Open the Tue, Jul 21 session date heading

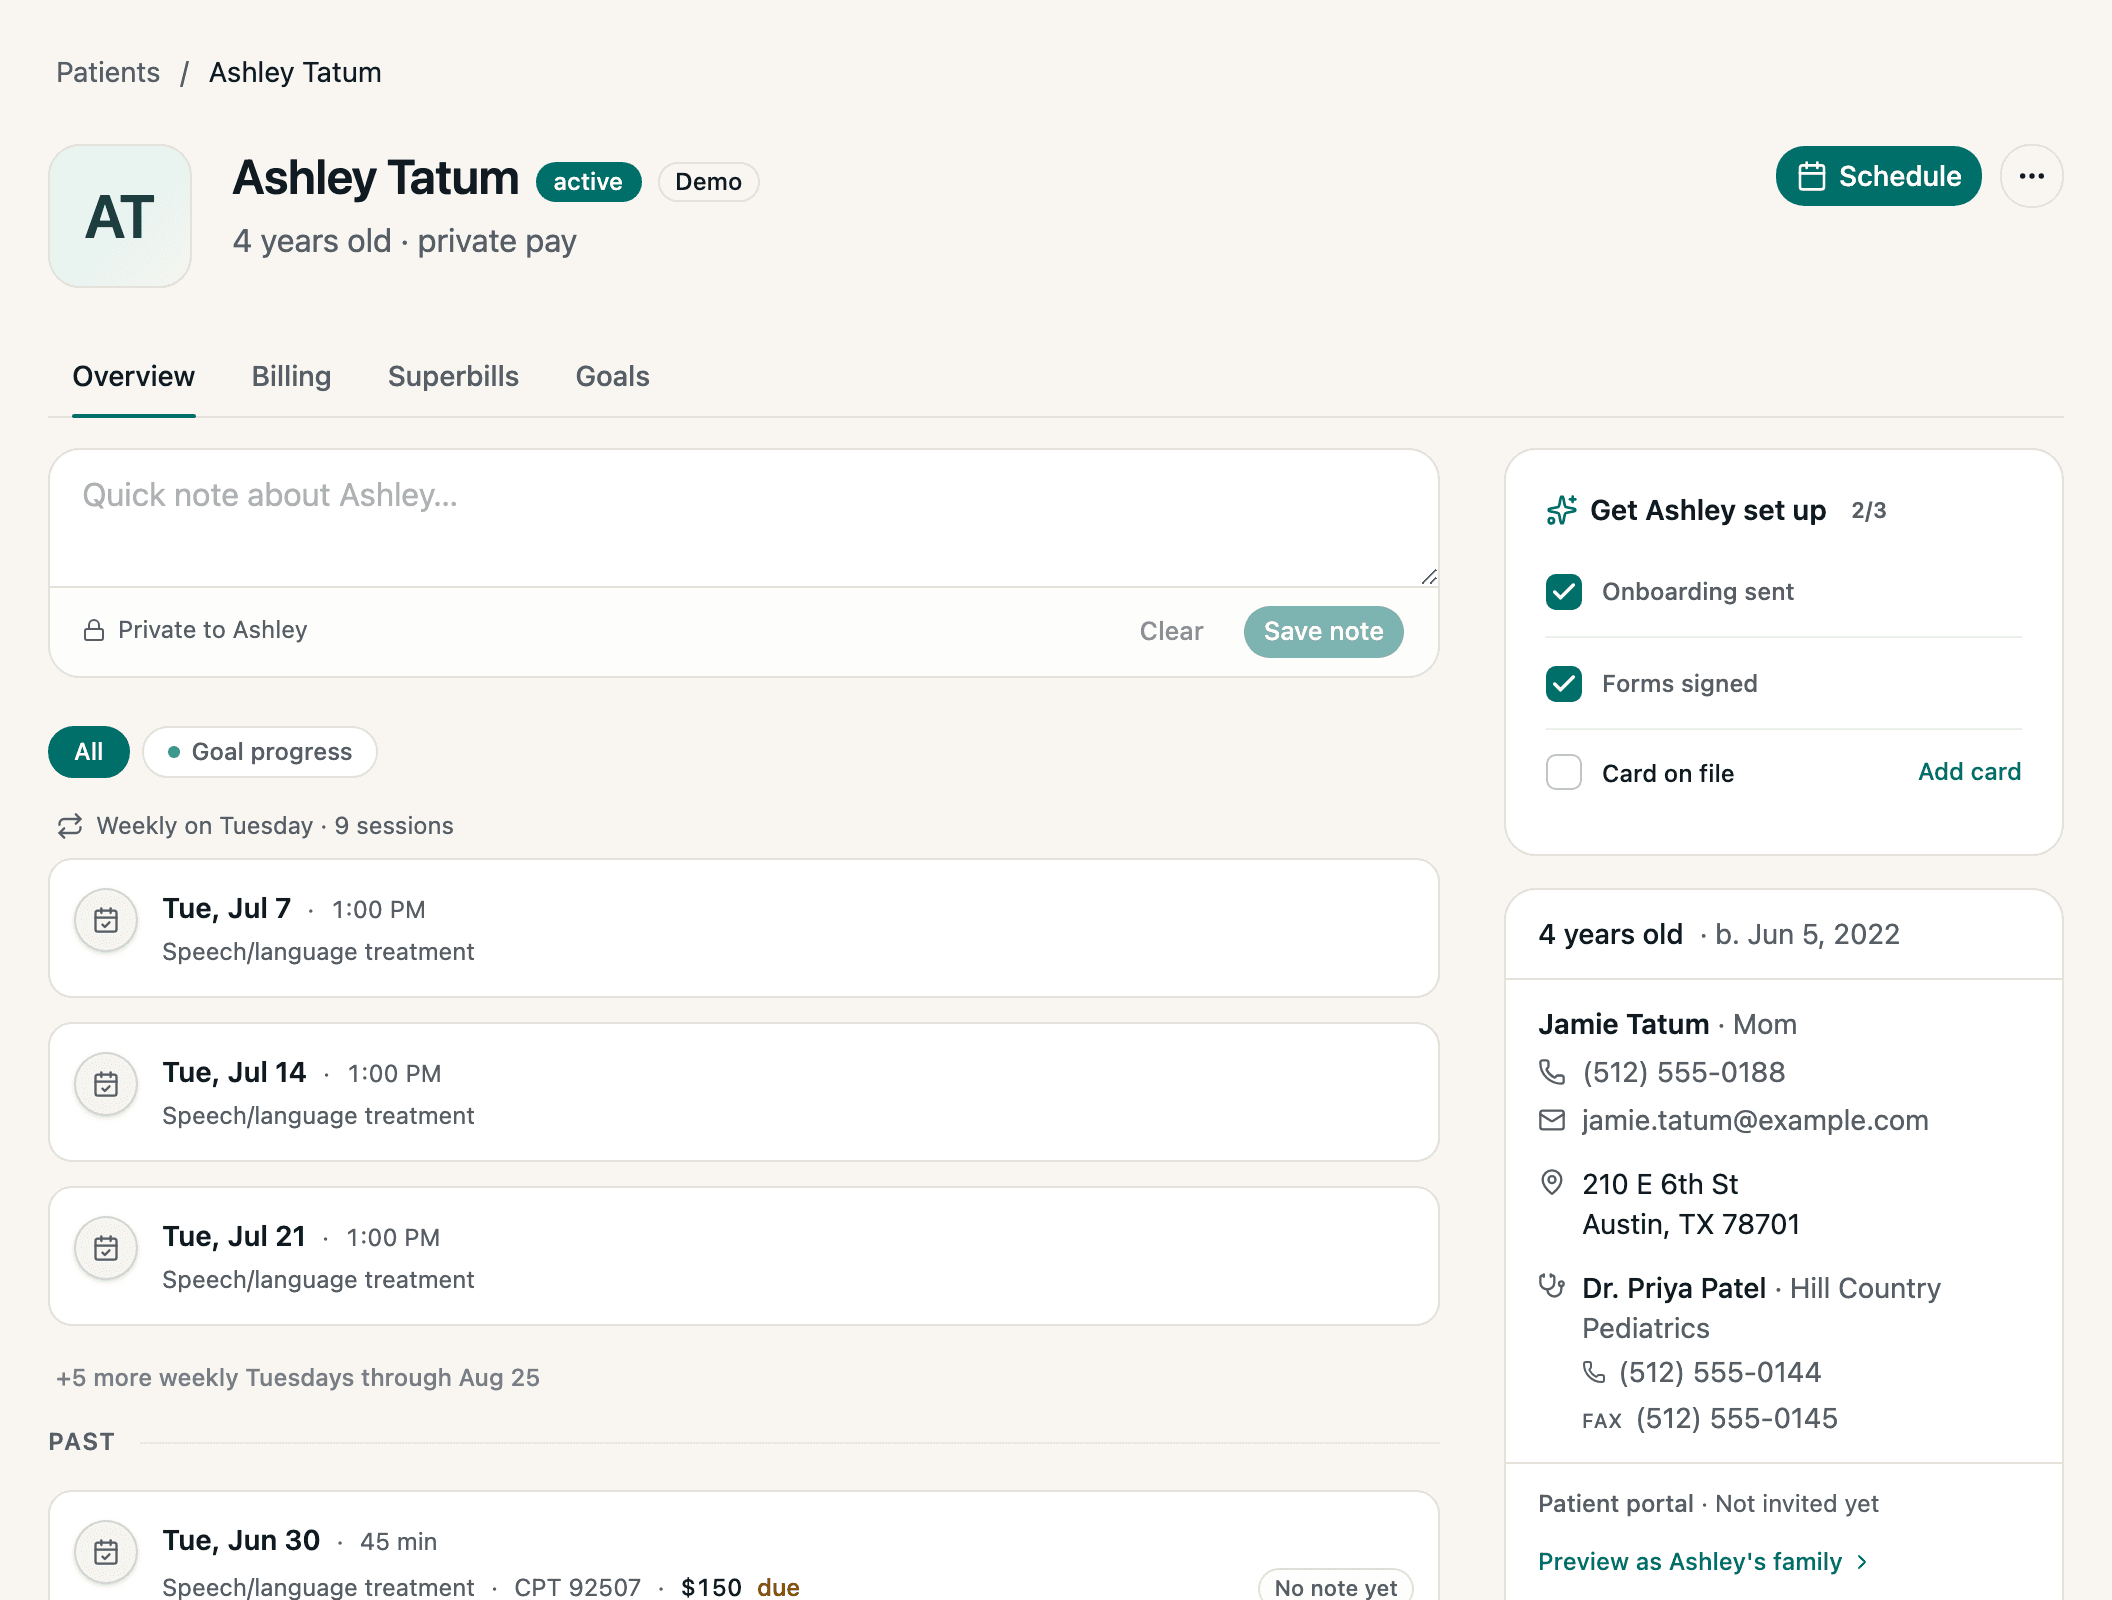pyautogui.click(x=234, y=1236)
